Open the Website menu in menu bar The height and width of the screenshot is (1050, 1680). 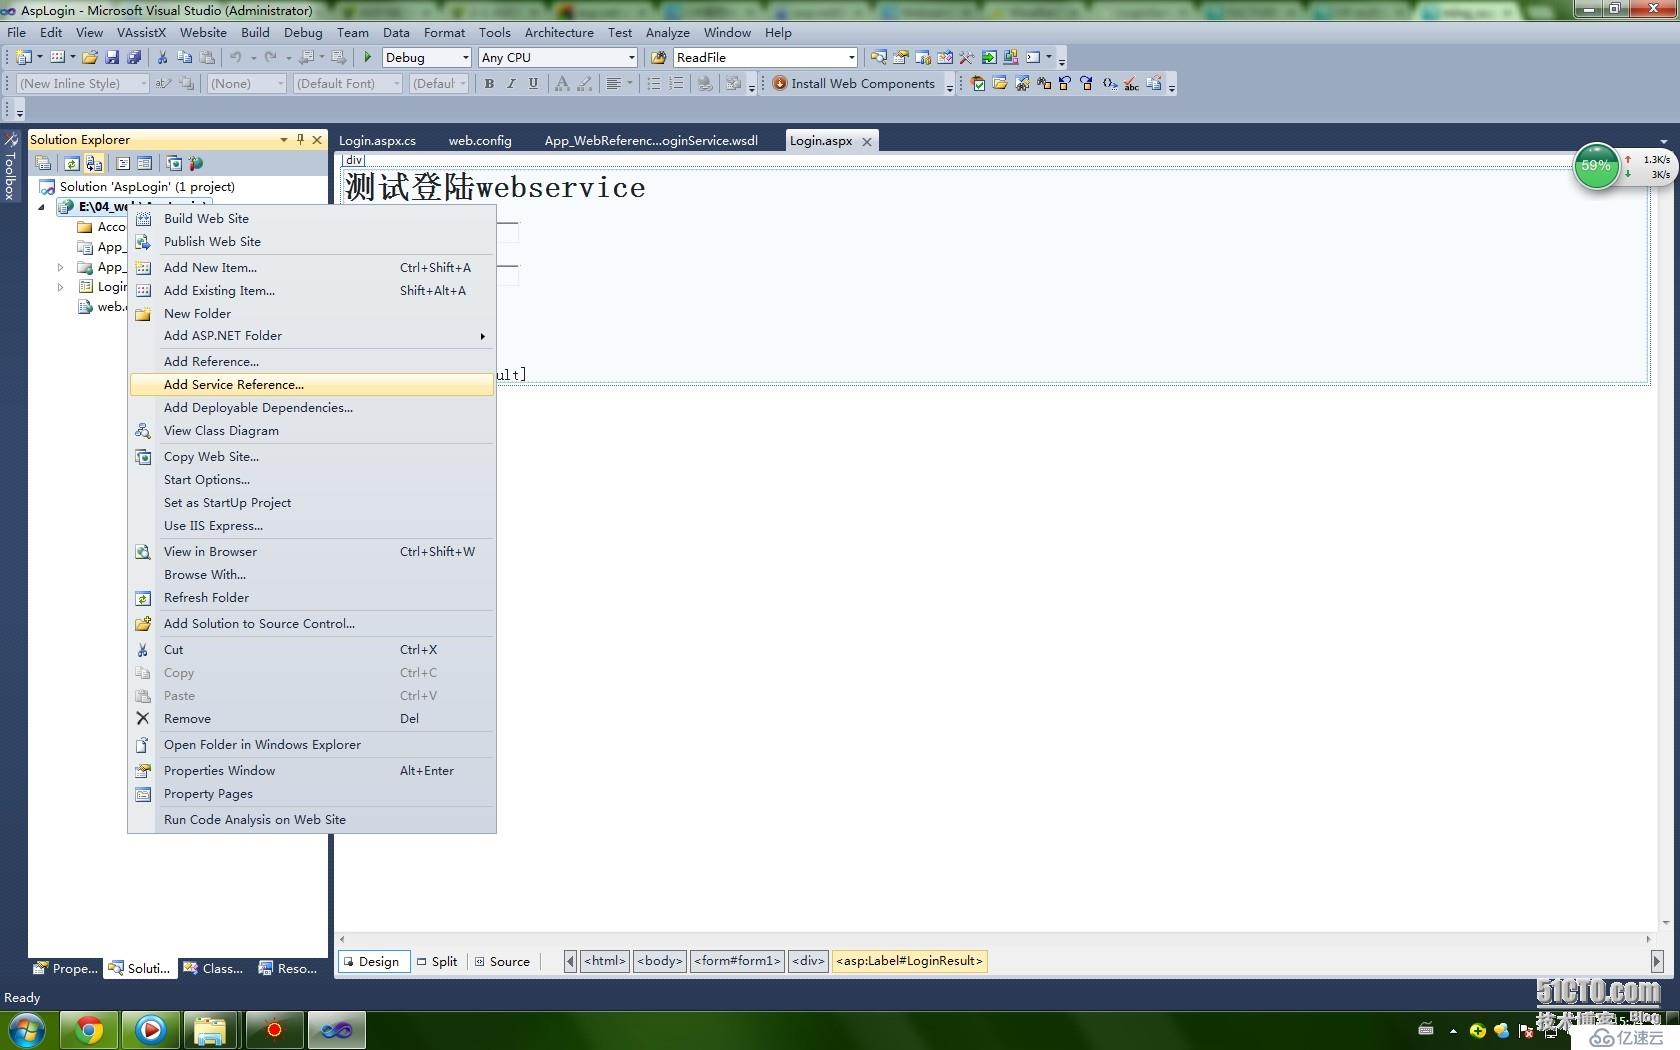pyautogui.click(x=203, y=32)
